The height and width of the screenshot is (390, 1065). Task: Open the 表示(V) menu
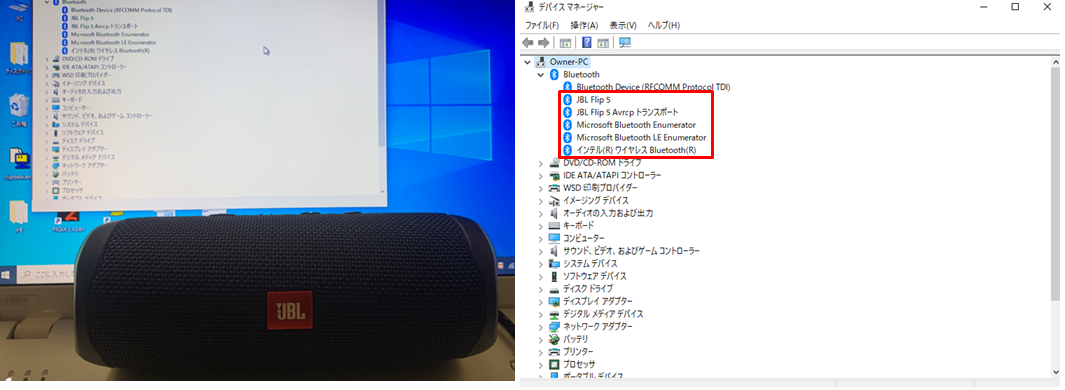click(623, 25)
